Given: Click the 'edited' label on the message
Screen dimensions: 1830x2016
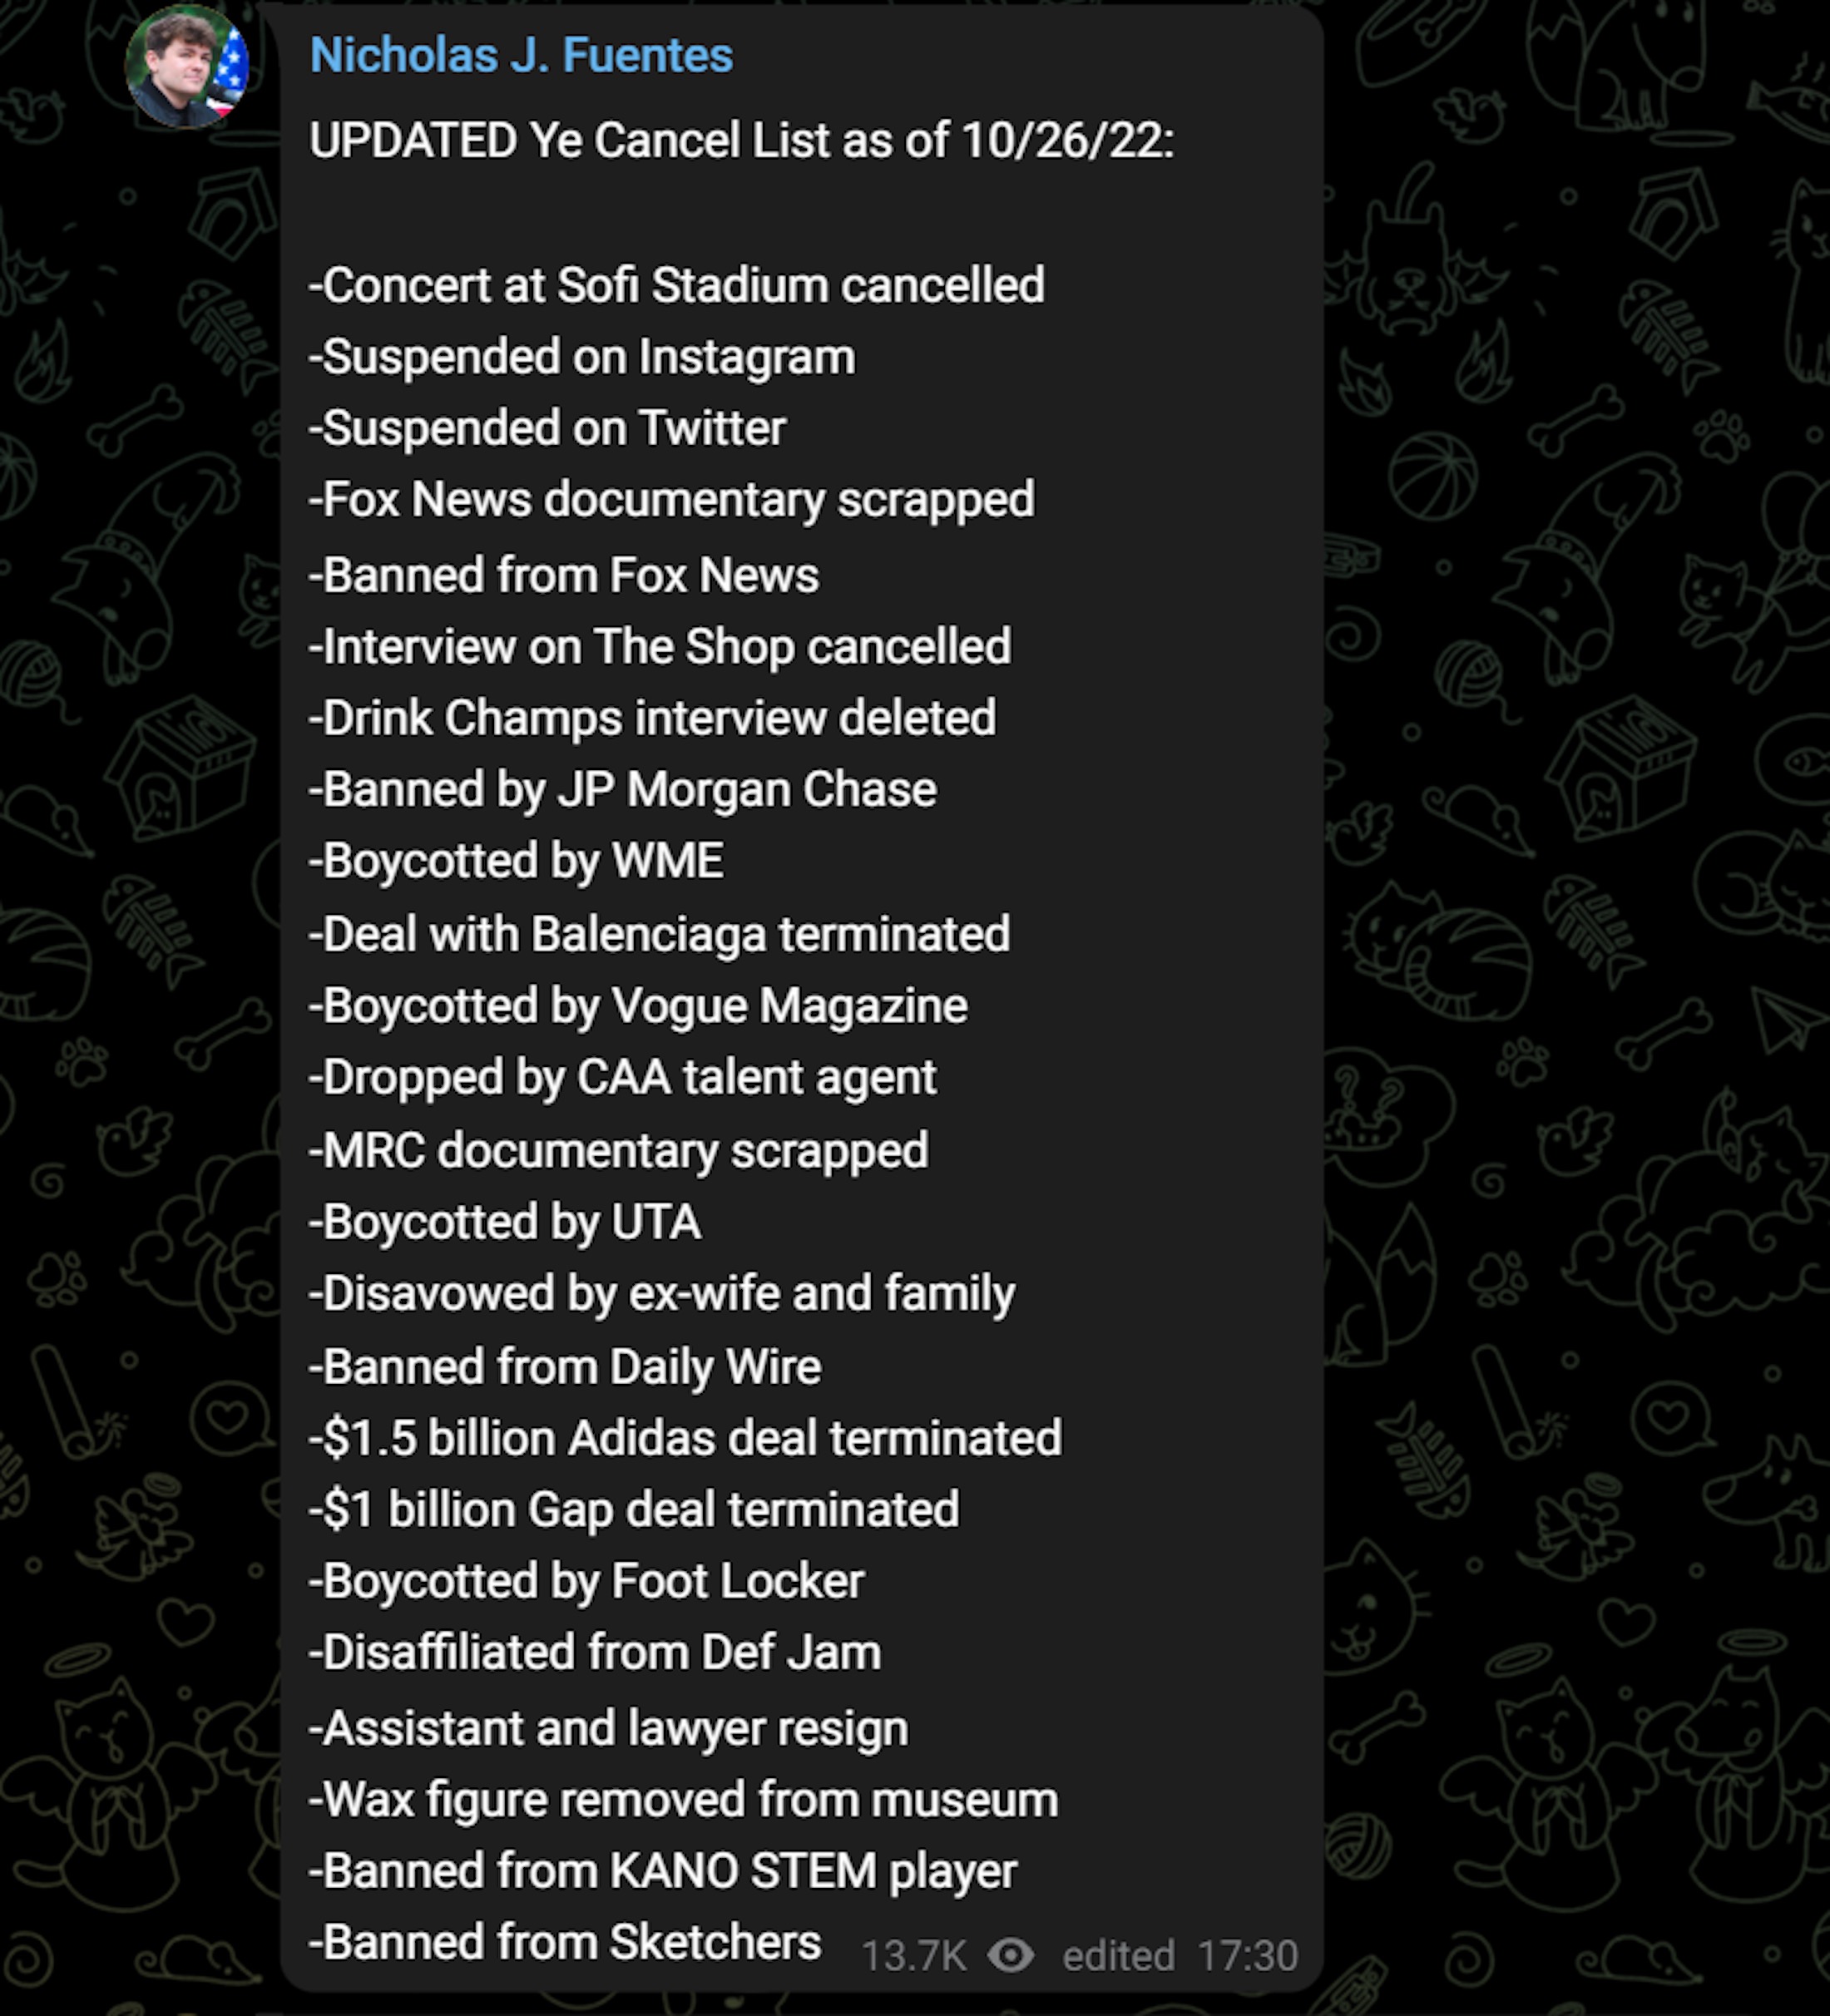Looking at the screenshot, I should click(1117, 1955).
